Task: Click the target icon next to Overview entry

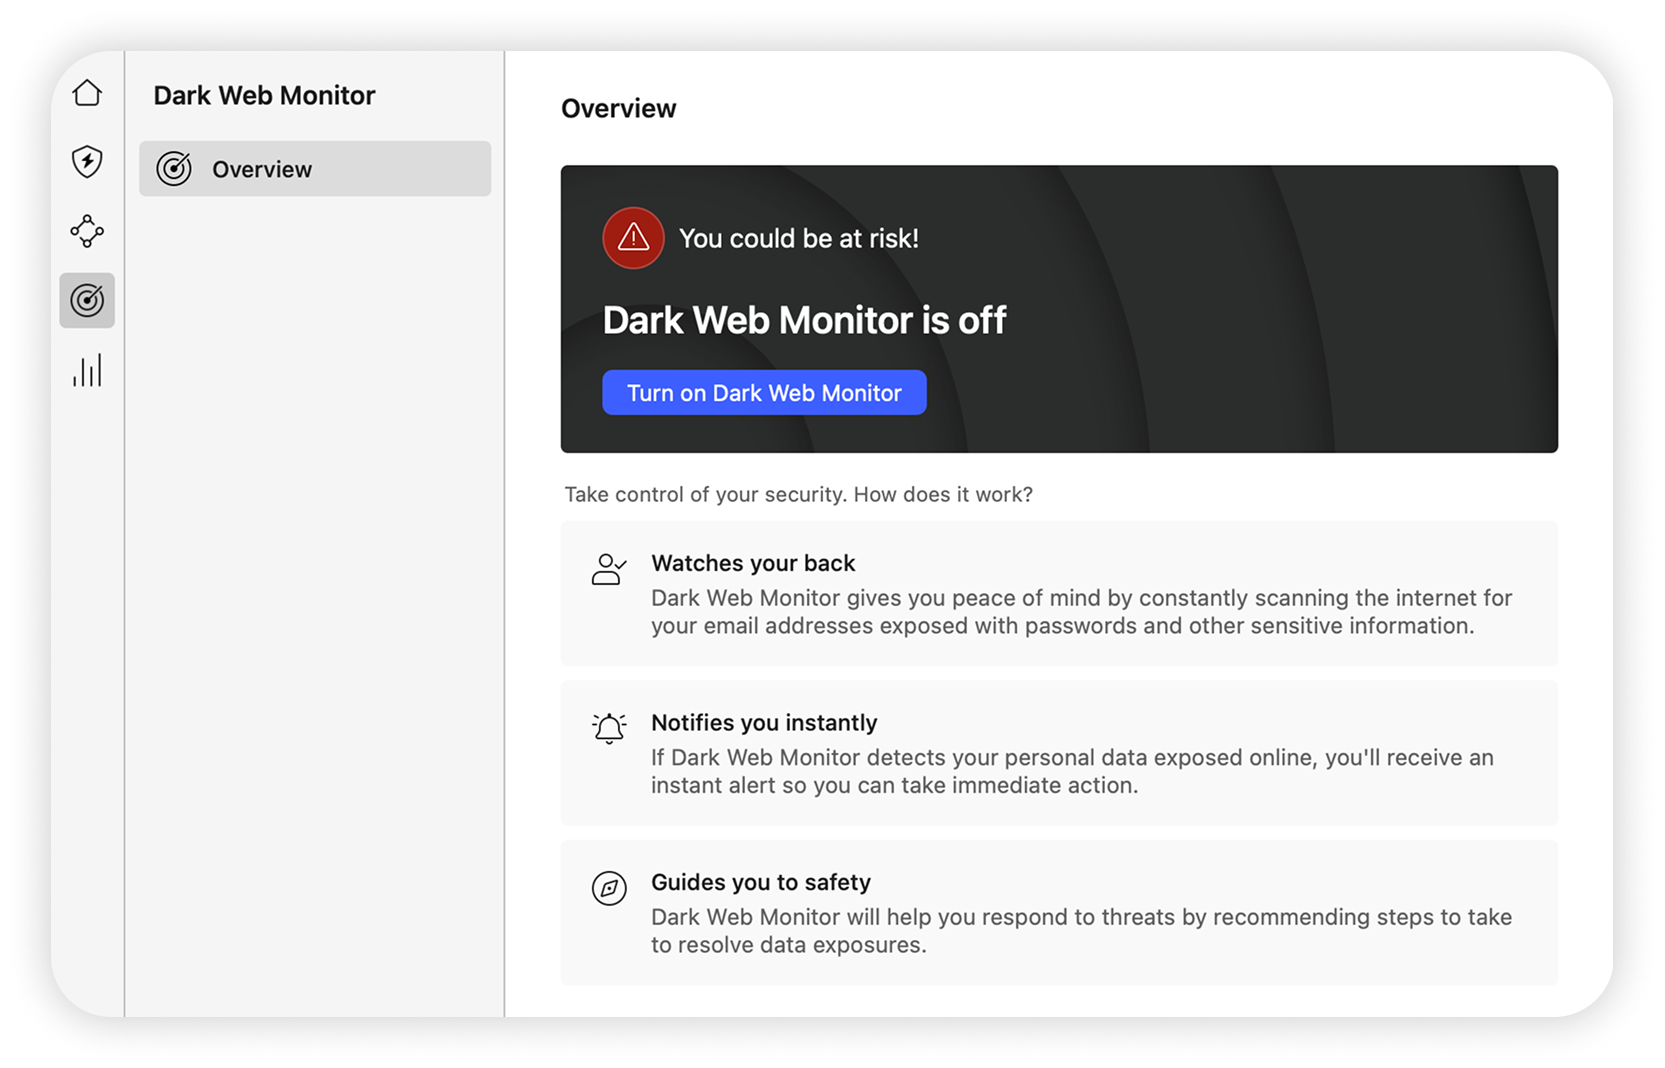Action: (x=175, y=169)
